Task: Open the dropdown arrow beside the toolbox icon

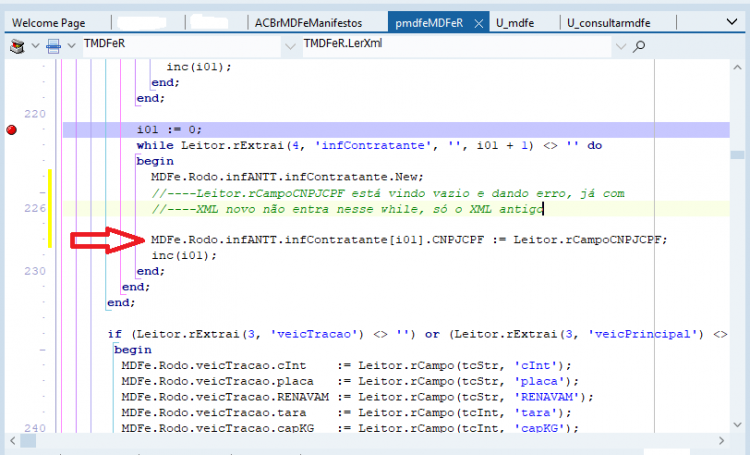Action: (x=35, y=46)
